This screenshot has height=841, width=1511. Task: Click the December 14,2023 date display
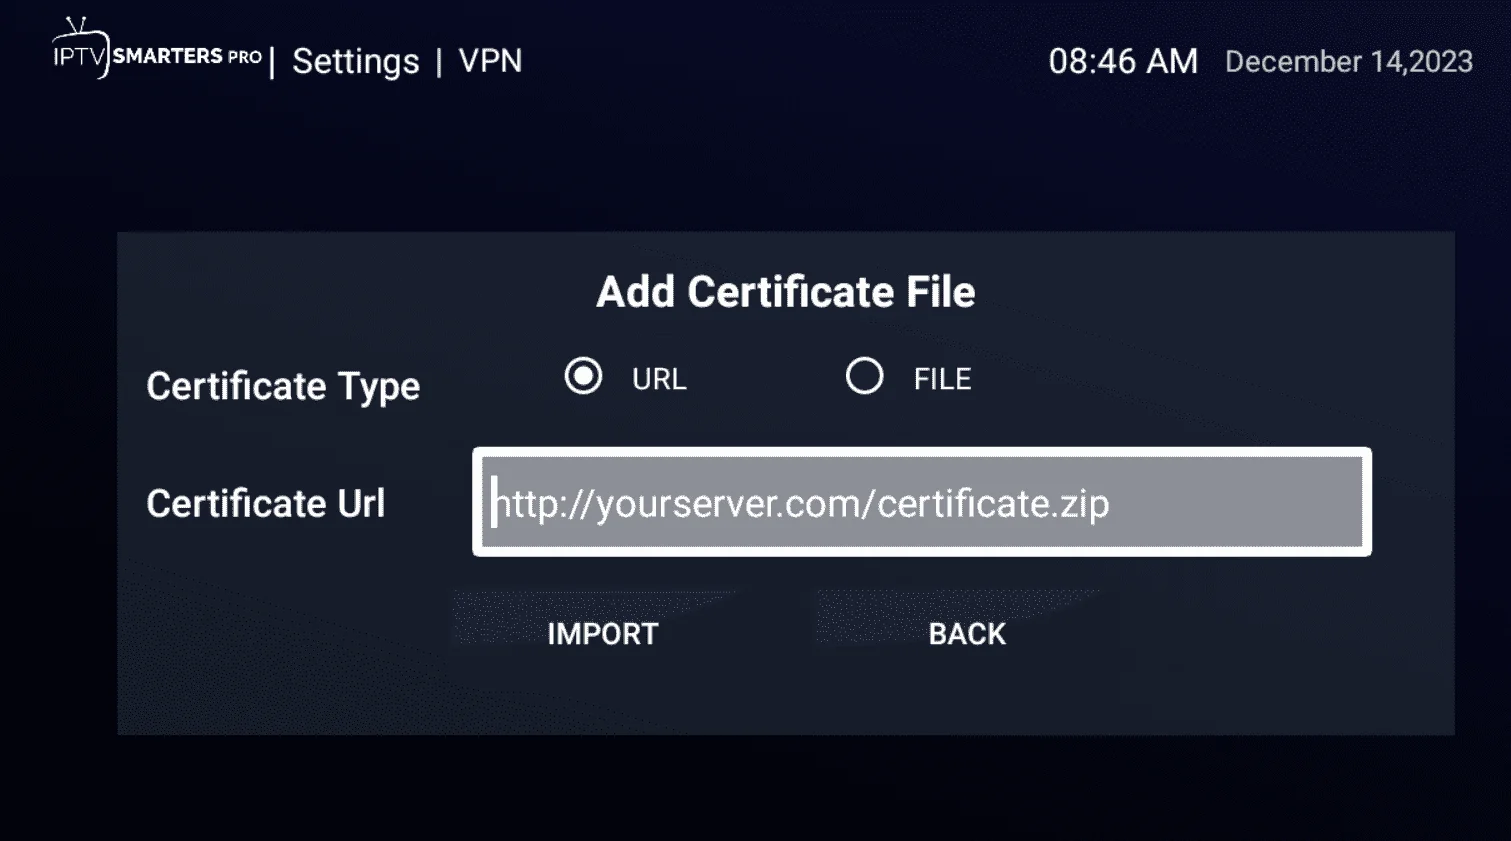click(1349, 62)
